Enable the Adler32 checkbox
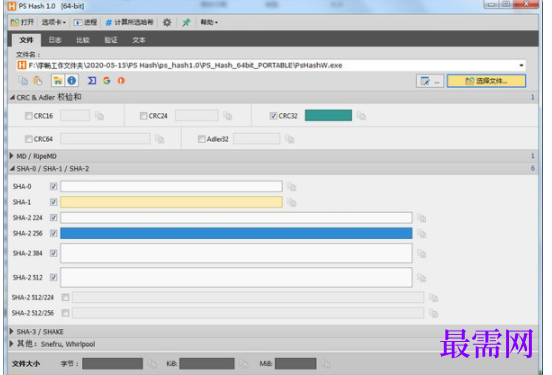Screen dimensions: 552x375 point(202,139)
